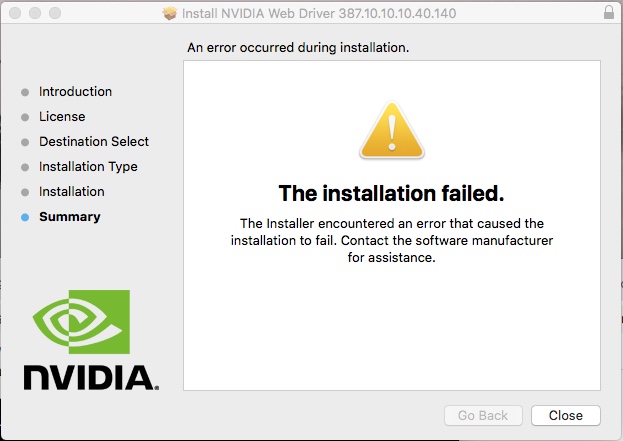Click the blue bullet next to Summary

click(25, 217)
